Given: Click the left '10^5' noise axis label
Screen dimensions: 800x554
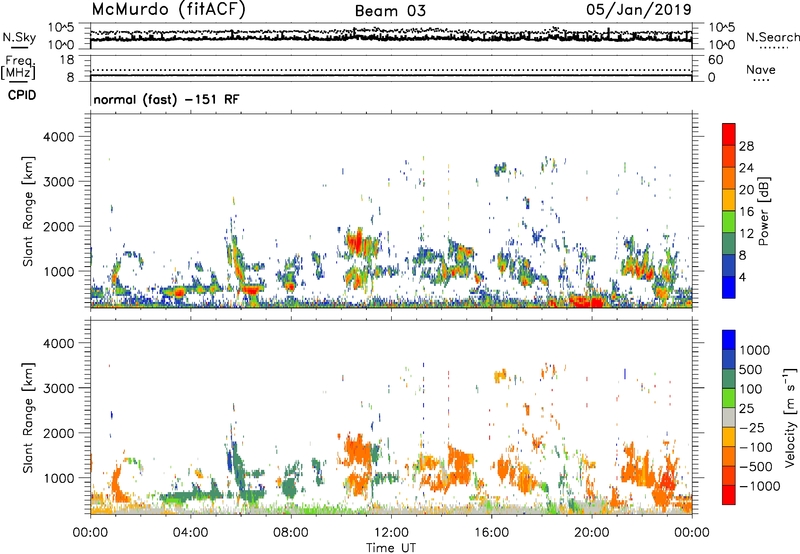Looking at the screenshot, I should click(x=61, y=28).
